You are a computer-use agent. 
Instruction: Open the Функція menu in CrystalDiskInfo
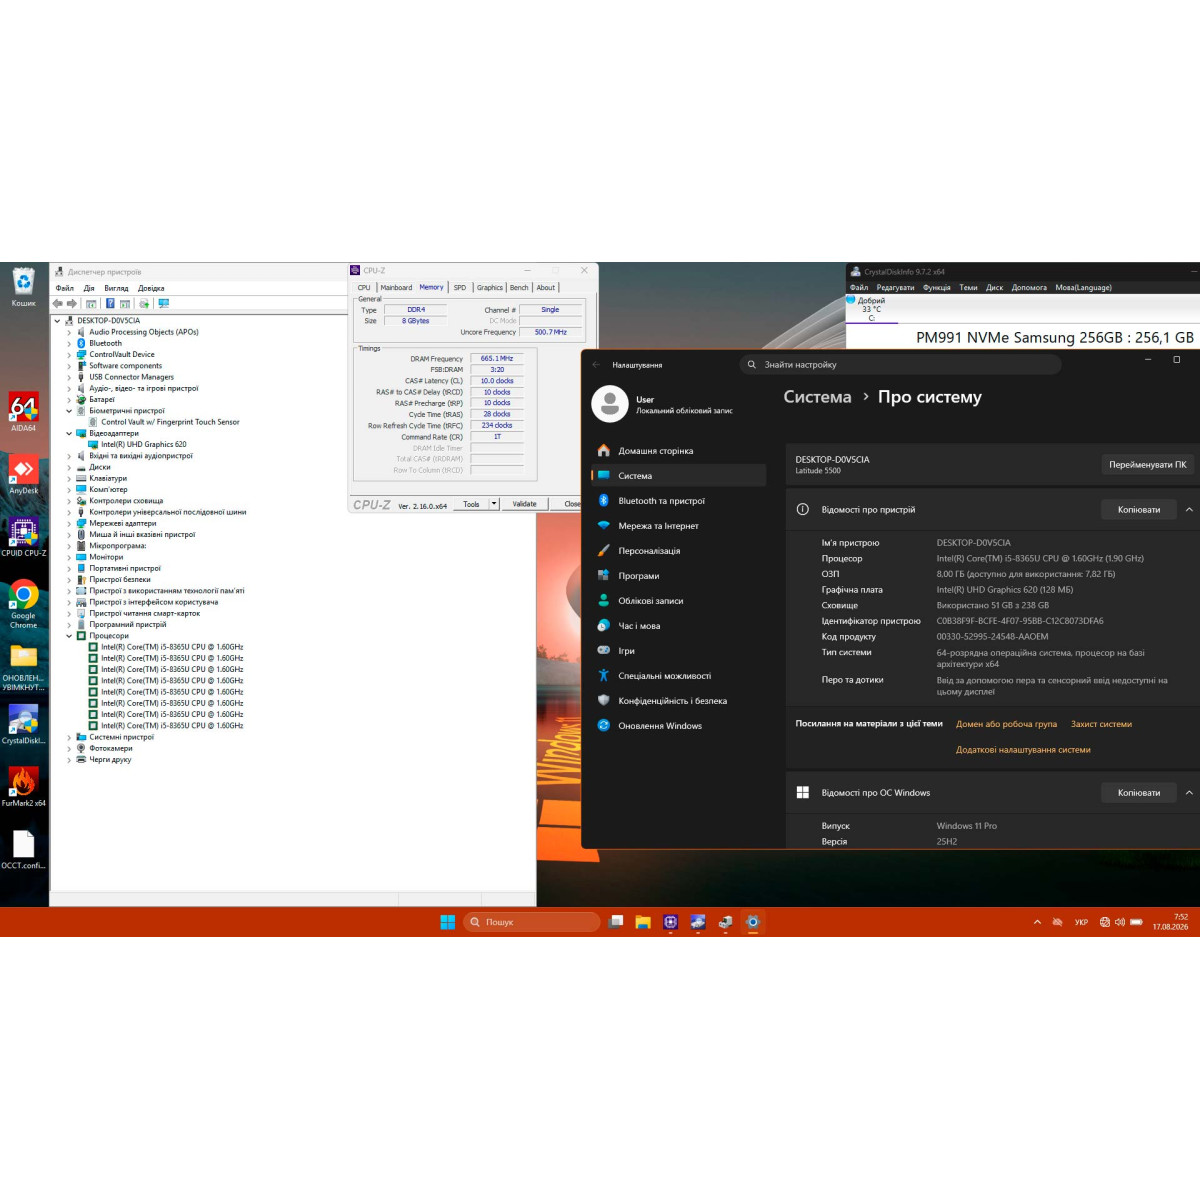[x=937, y=288]
